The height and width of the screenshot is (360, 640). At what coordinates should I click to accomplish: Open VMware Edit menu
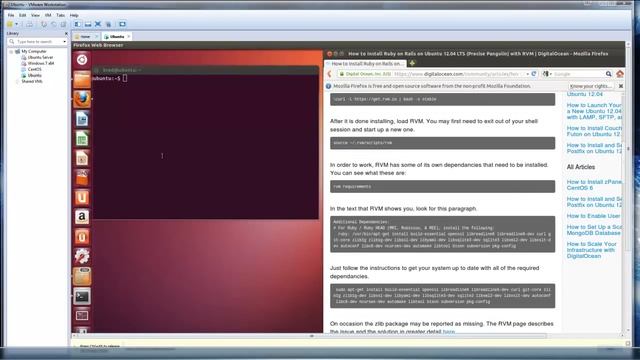pos(22,15)
